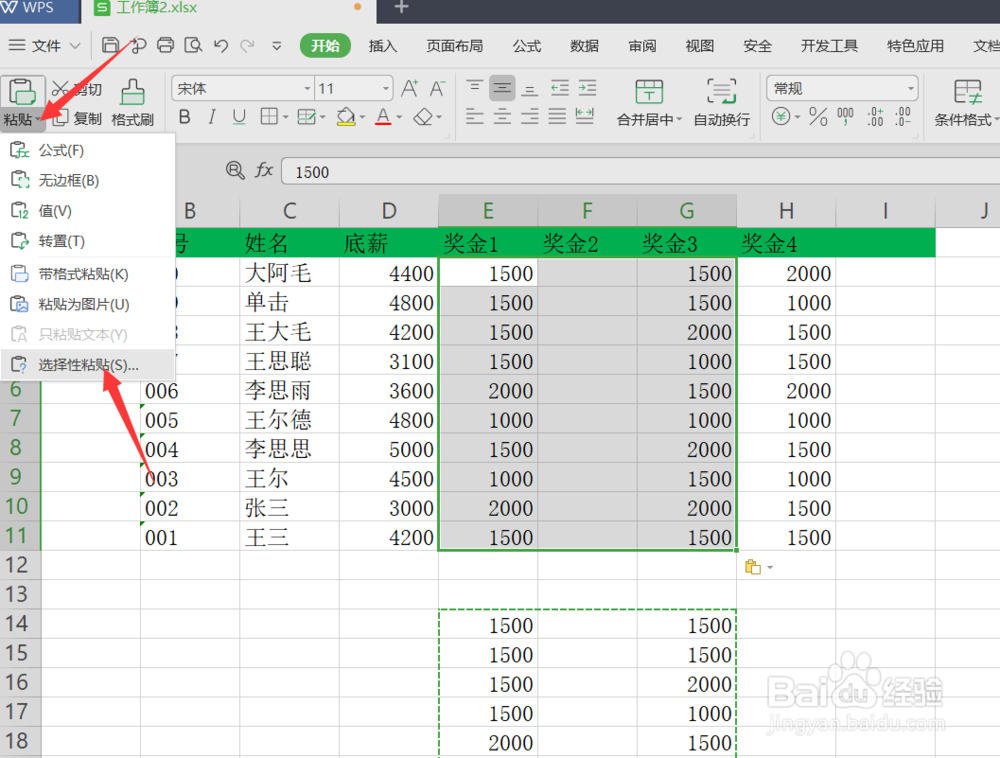
Task: Toggle bold formatting
Action: click(184, 117)
